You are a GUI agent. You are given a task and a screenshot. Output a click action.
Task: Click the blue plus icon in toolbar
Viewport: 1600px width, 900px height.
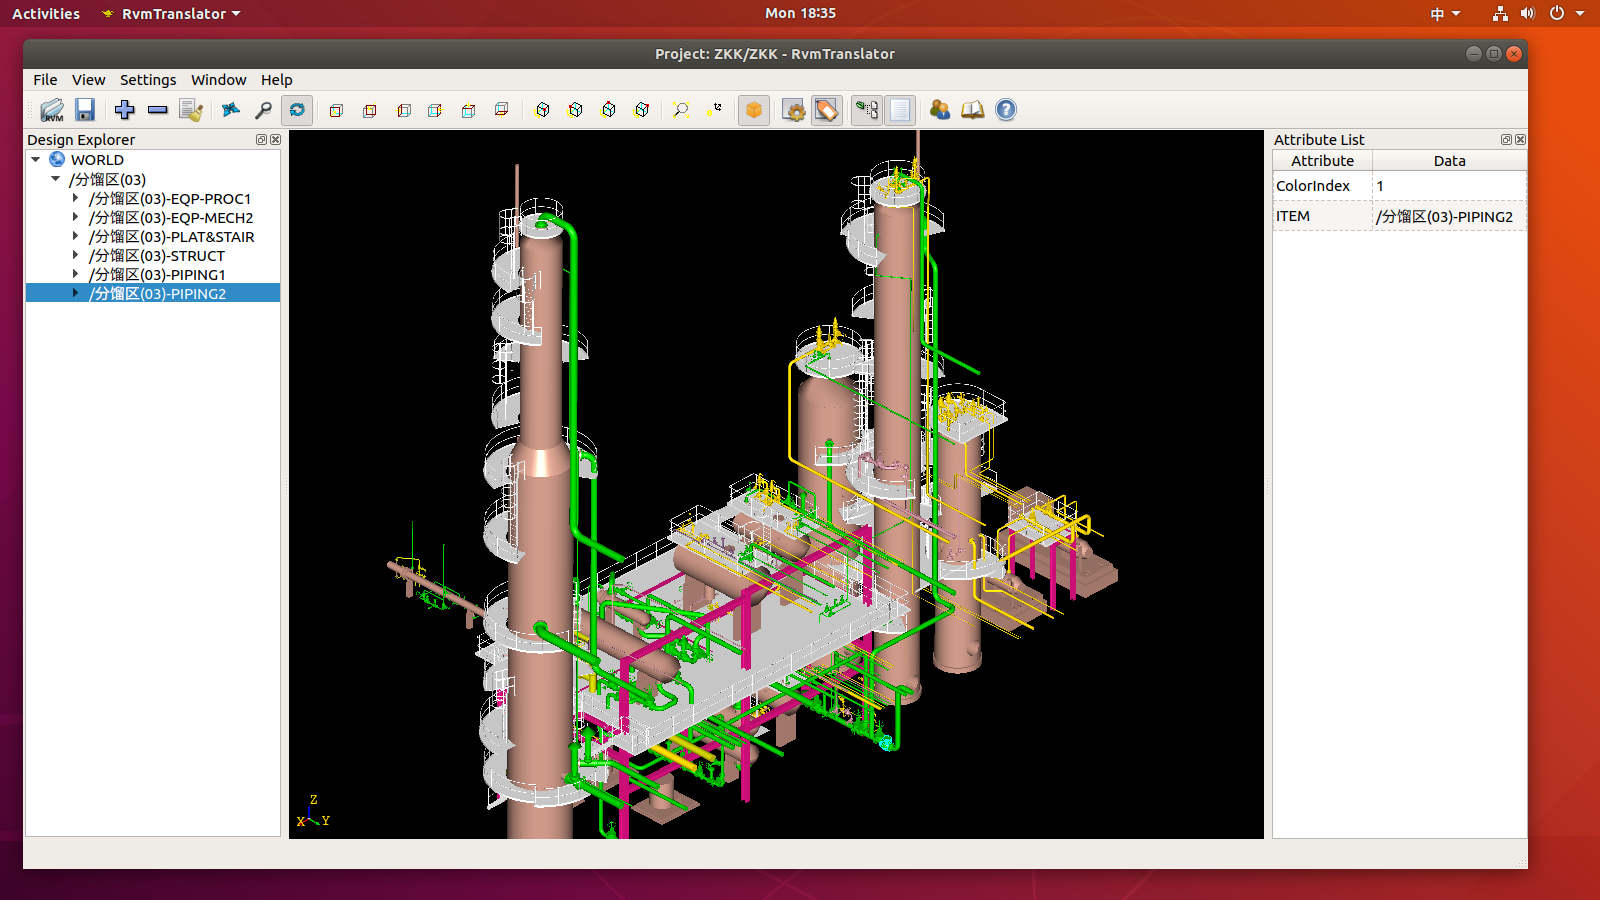point(124,110)
